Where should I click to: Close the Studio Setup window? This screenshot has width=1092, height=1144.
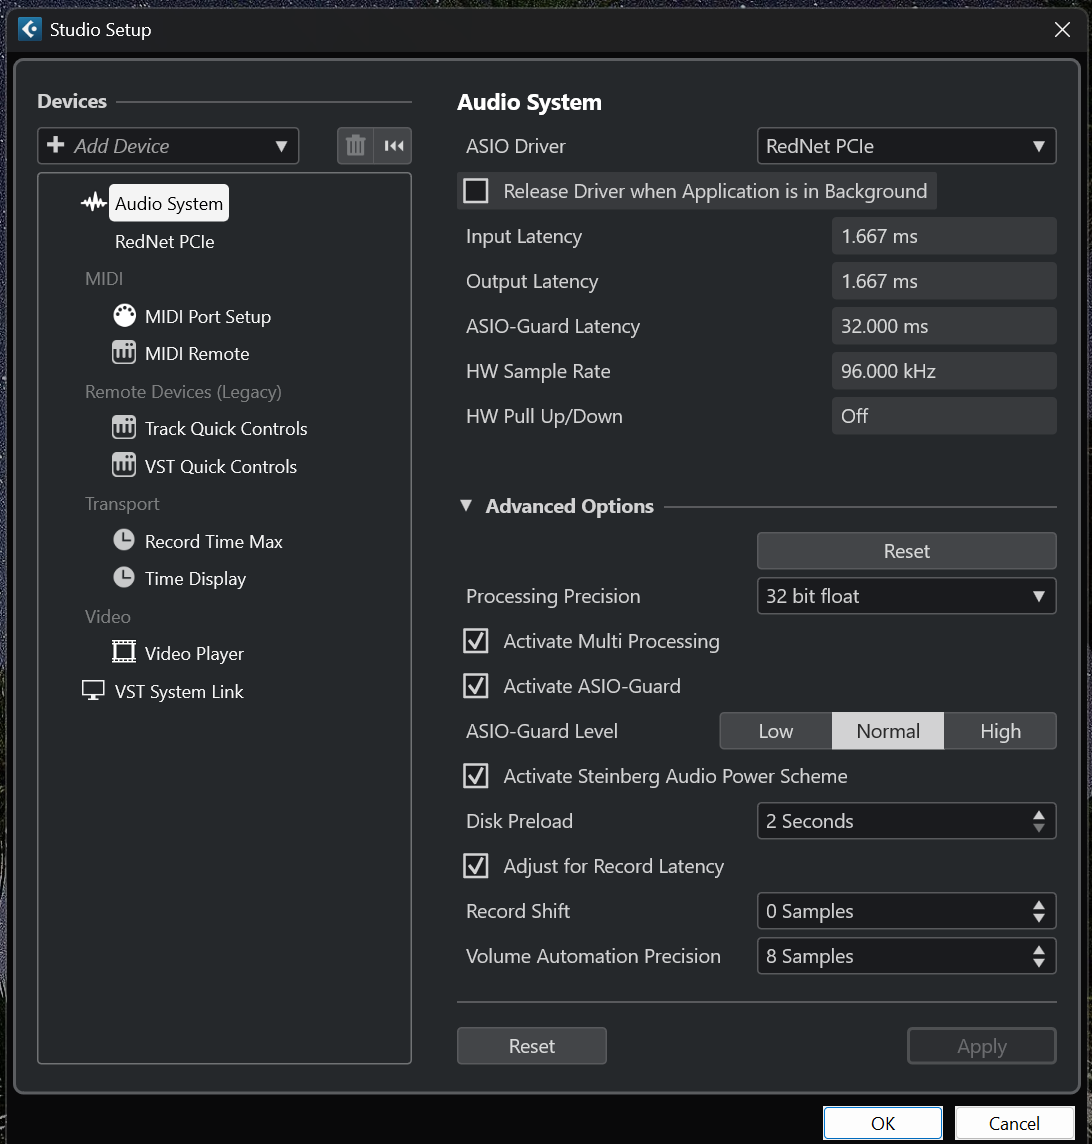tap(1062, 29)
